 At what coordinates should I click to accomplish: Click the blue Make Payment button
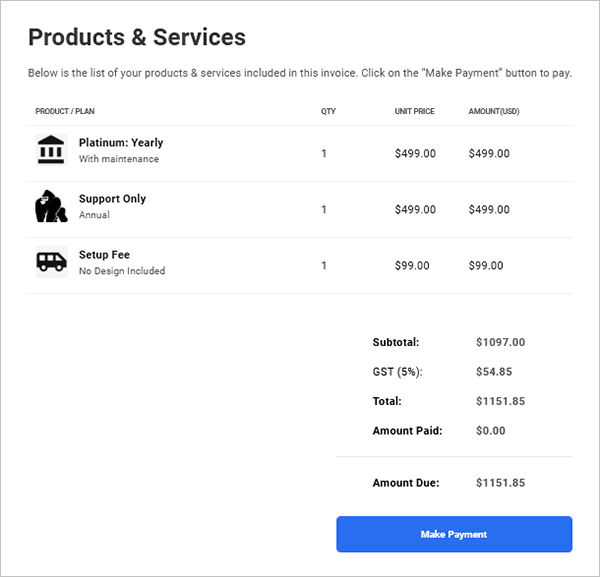[454, 534]
